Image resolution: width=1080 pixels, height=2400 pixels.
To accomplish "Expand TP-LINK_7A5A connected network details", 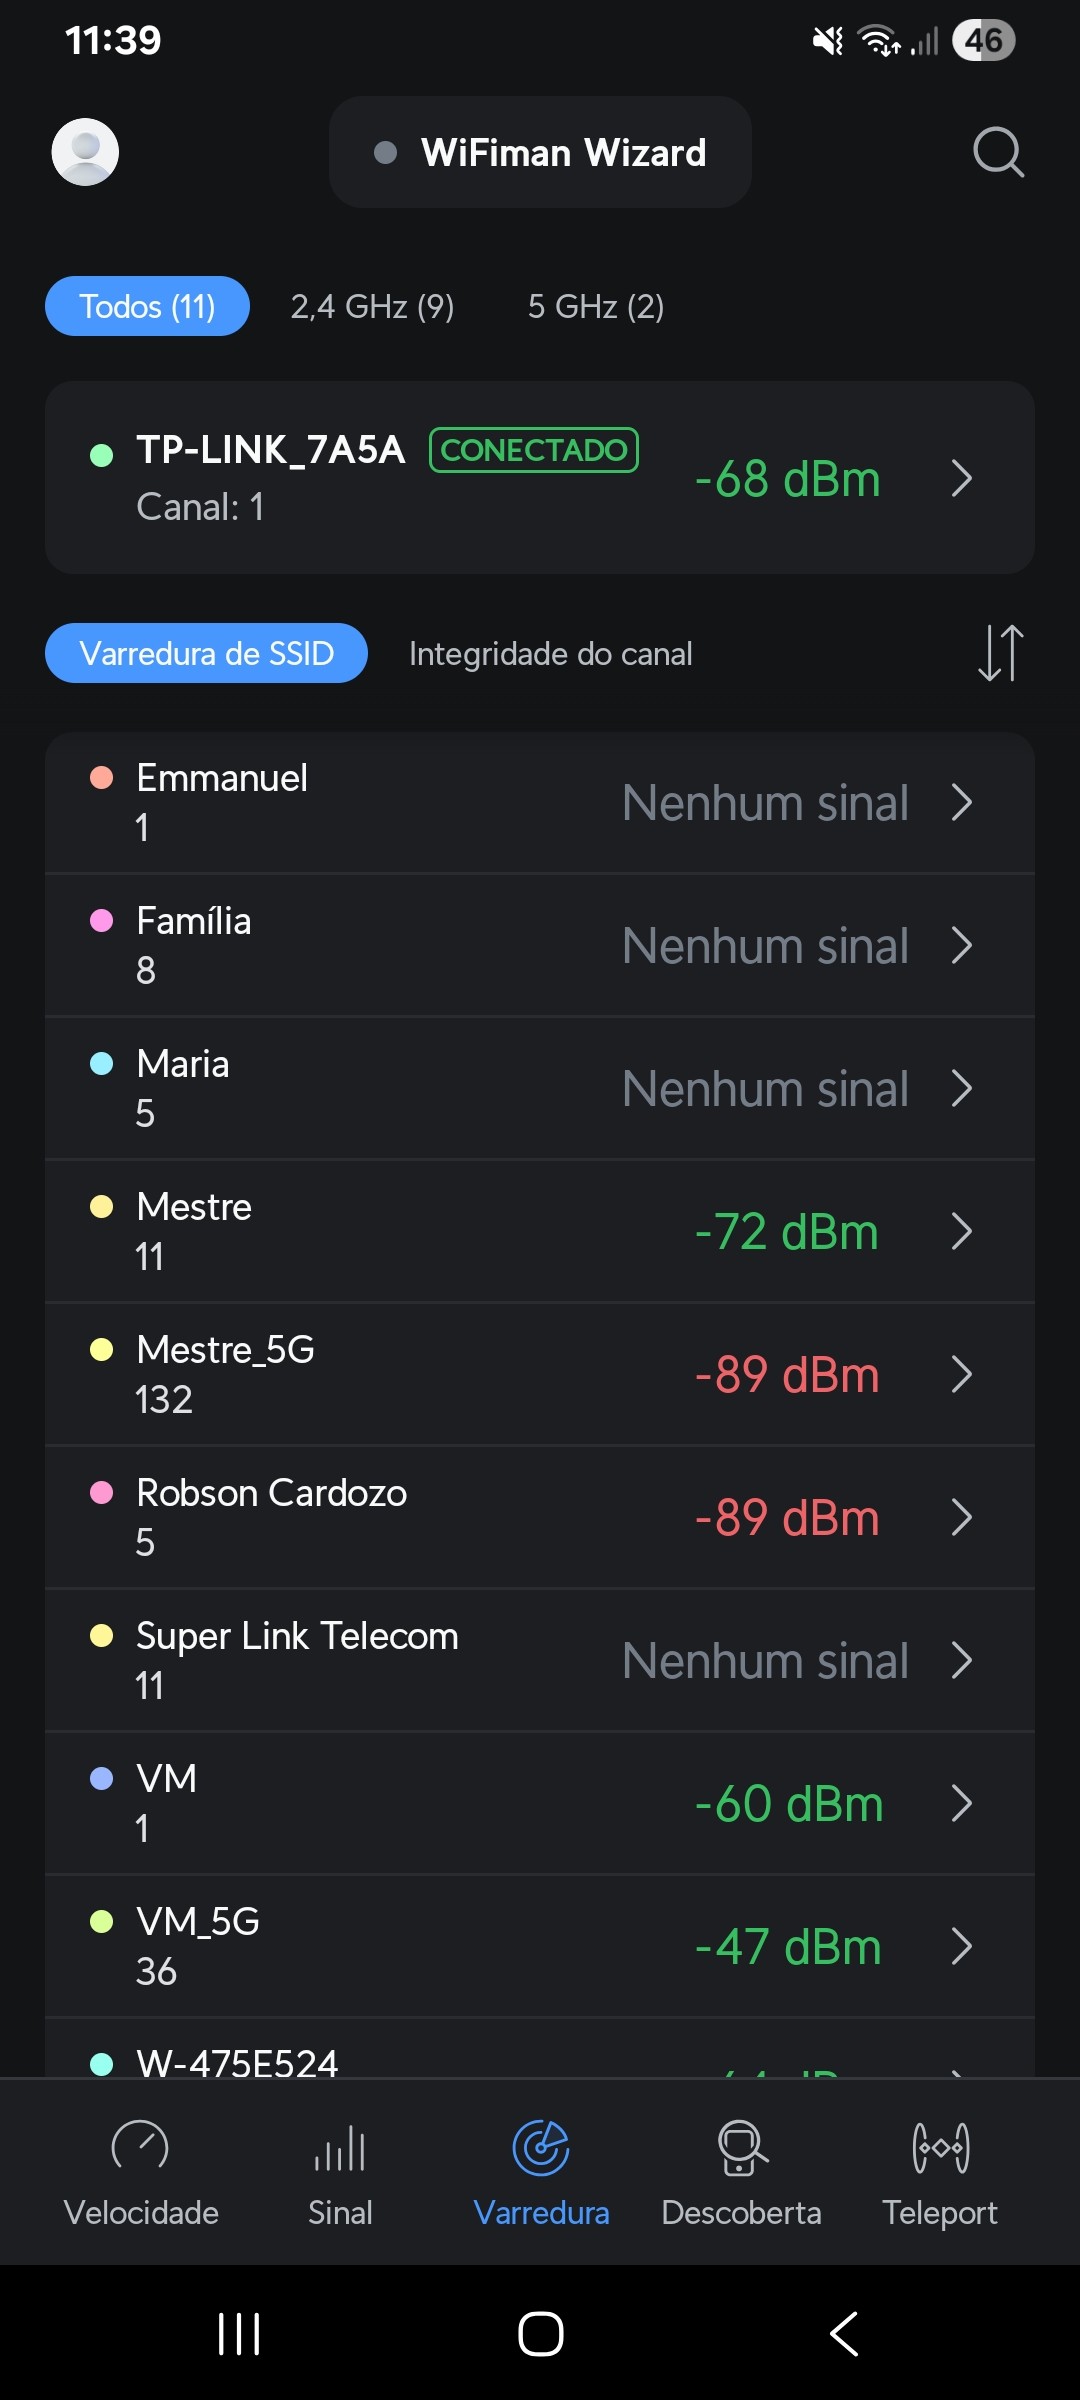I will [x=961, y=478].
